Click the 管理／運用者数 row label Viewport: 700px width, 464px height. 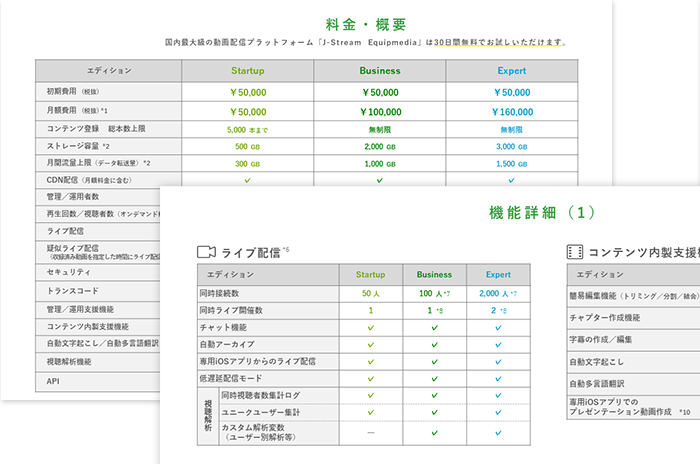click(x=73, y=196)
